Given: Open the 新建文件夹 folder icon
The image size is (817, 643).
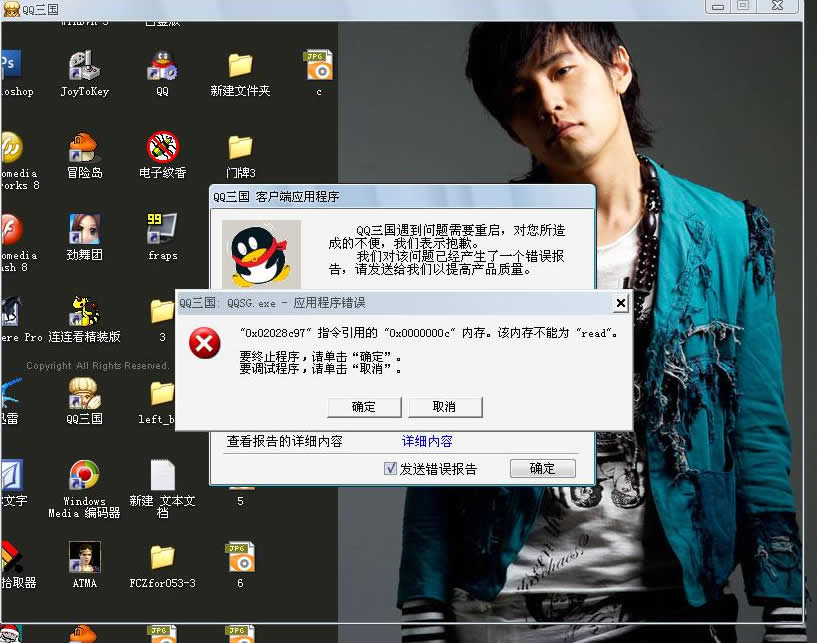Looking at the screenshot, I should (240, 66).
